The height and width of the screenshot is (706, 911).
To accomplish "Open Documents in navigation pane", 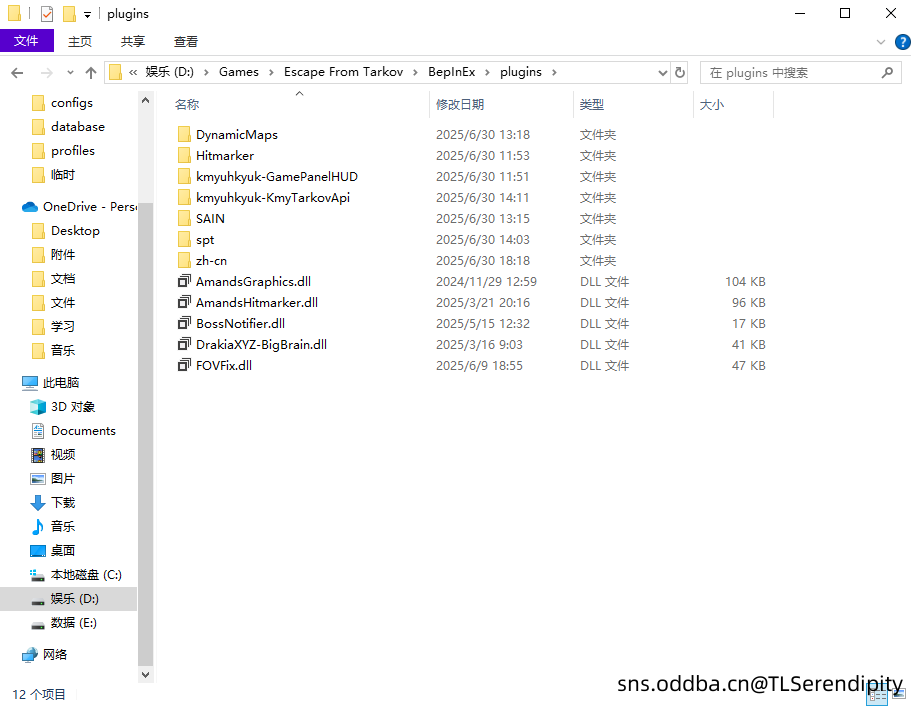I will [83, 431].
